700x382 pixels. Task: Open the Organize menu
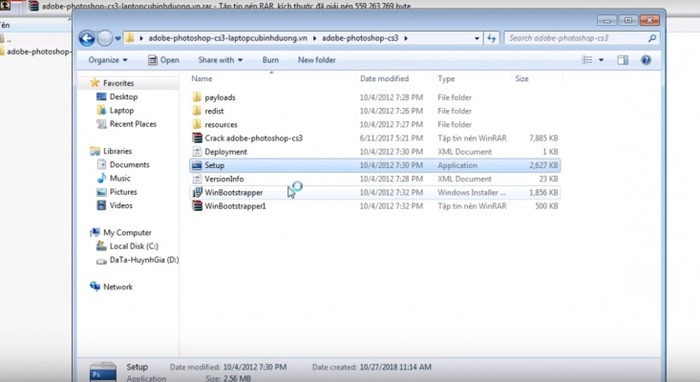click(108, 60)
